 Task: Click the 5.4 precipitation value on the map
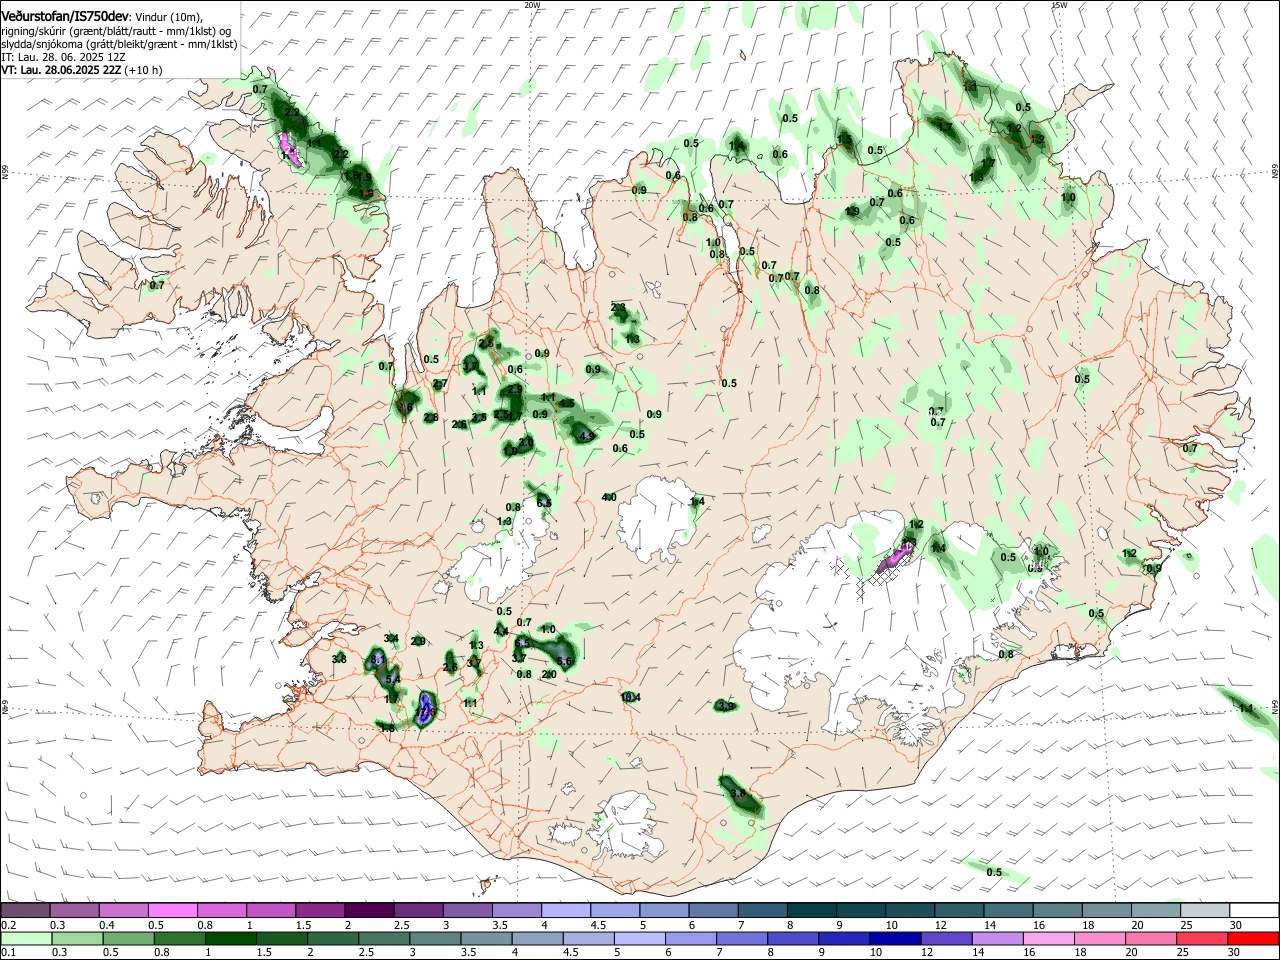392,679
